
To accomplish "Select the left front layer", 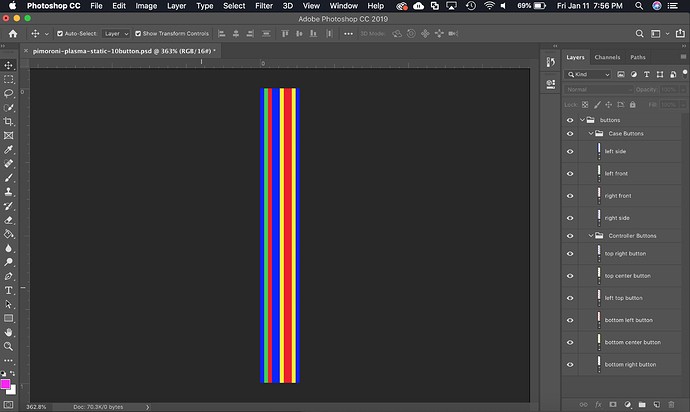I will 630,174.
